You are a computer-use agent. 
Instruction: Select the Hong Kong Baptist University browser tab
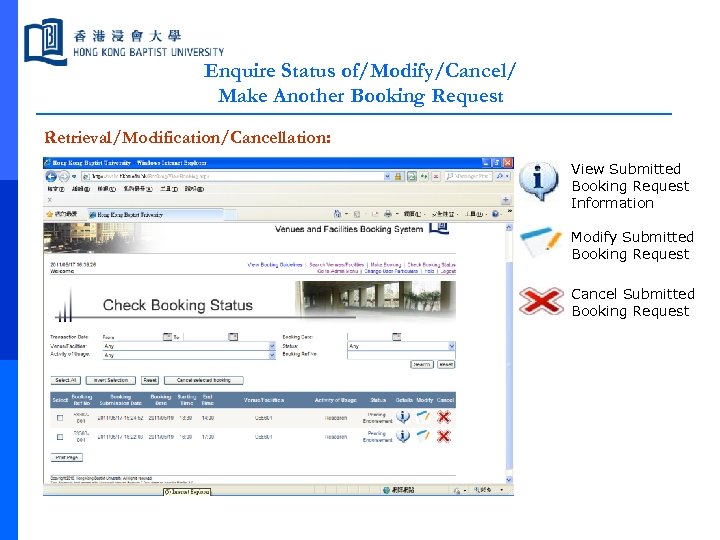coord(155,214)
